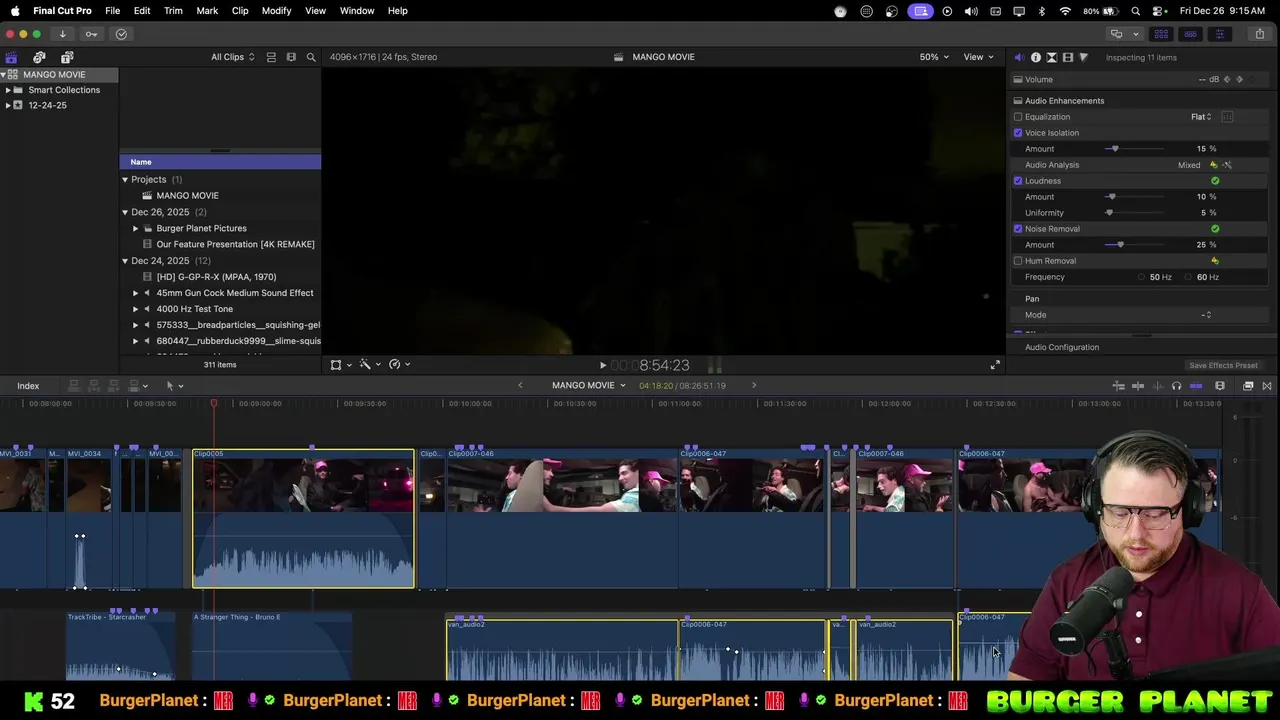Expand Burger Planet Pictures clip
The width and height of the screenshot is (1280, 720).
[x=136, y=228]
